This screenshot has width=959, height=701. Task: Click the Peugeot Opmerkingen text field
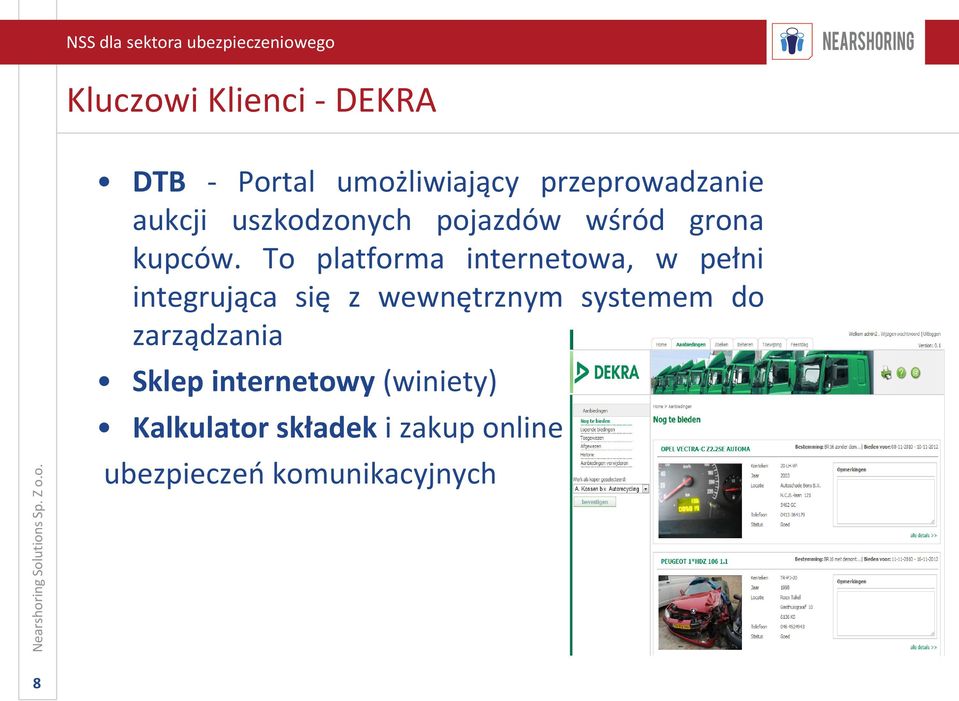pos(886,612)
